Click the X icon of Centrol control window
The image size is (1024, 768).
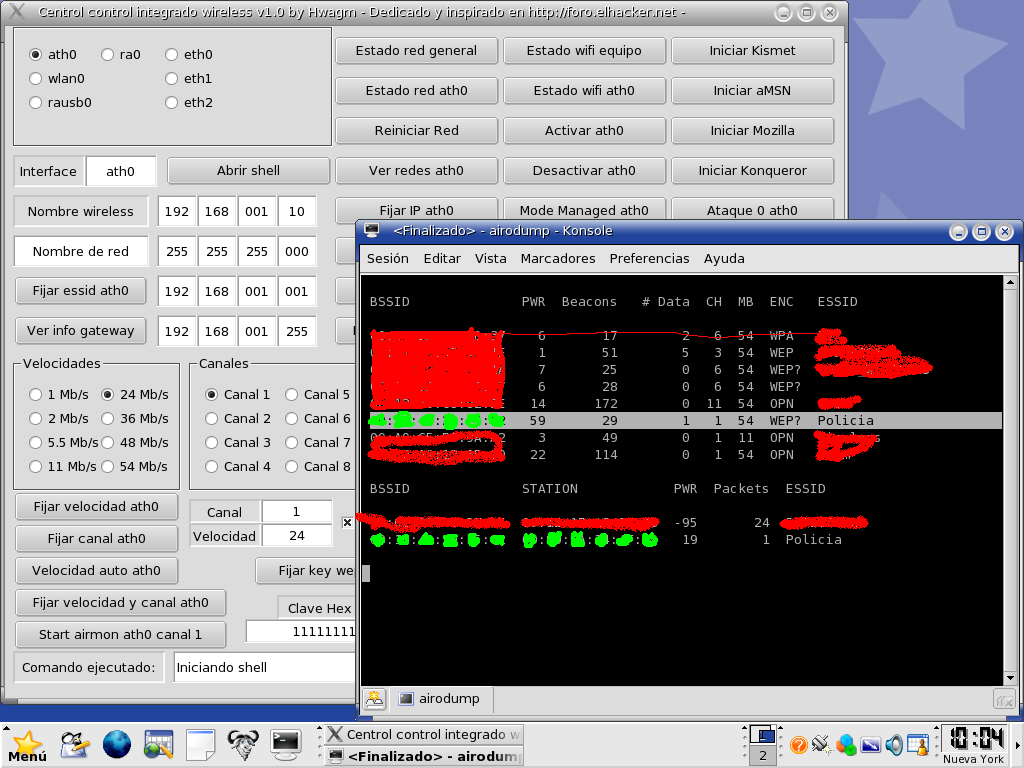[17, 11]
